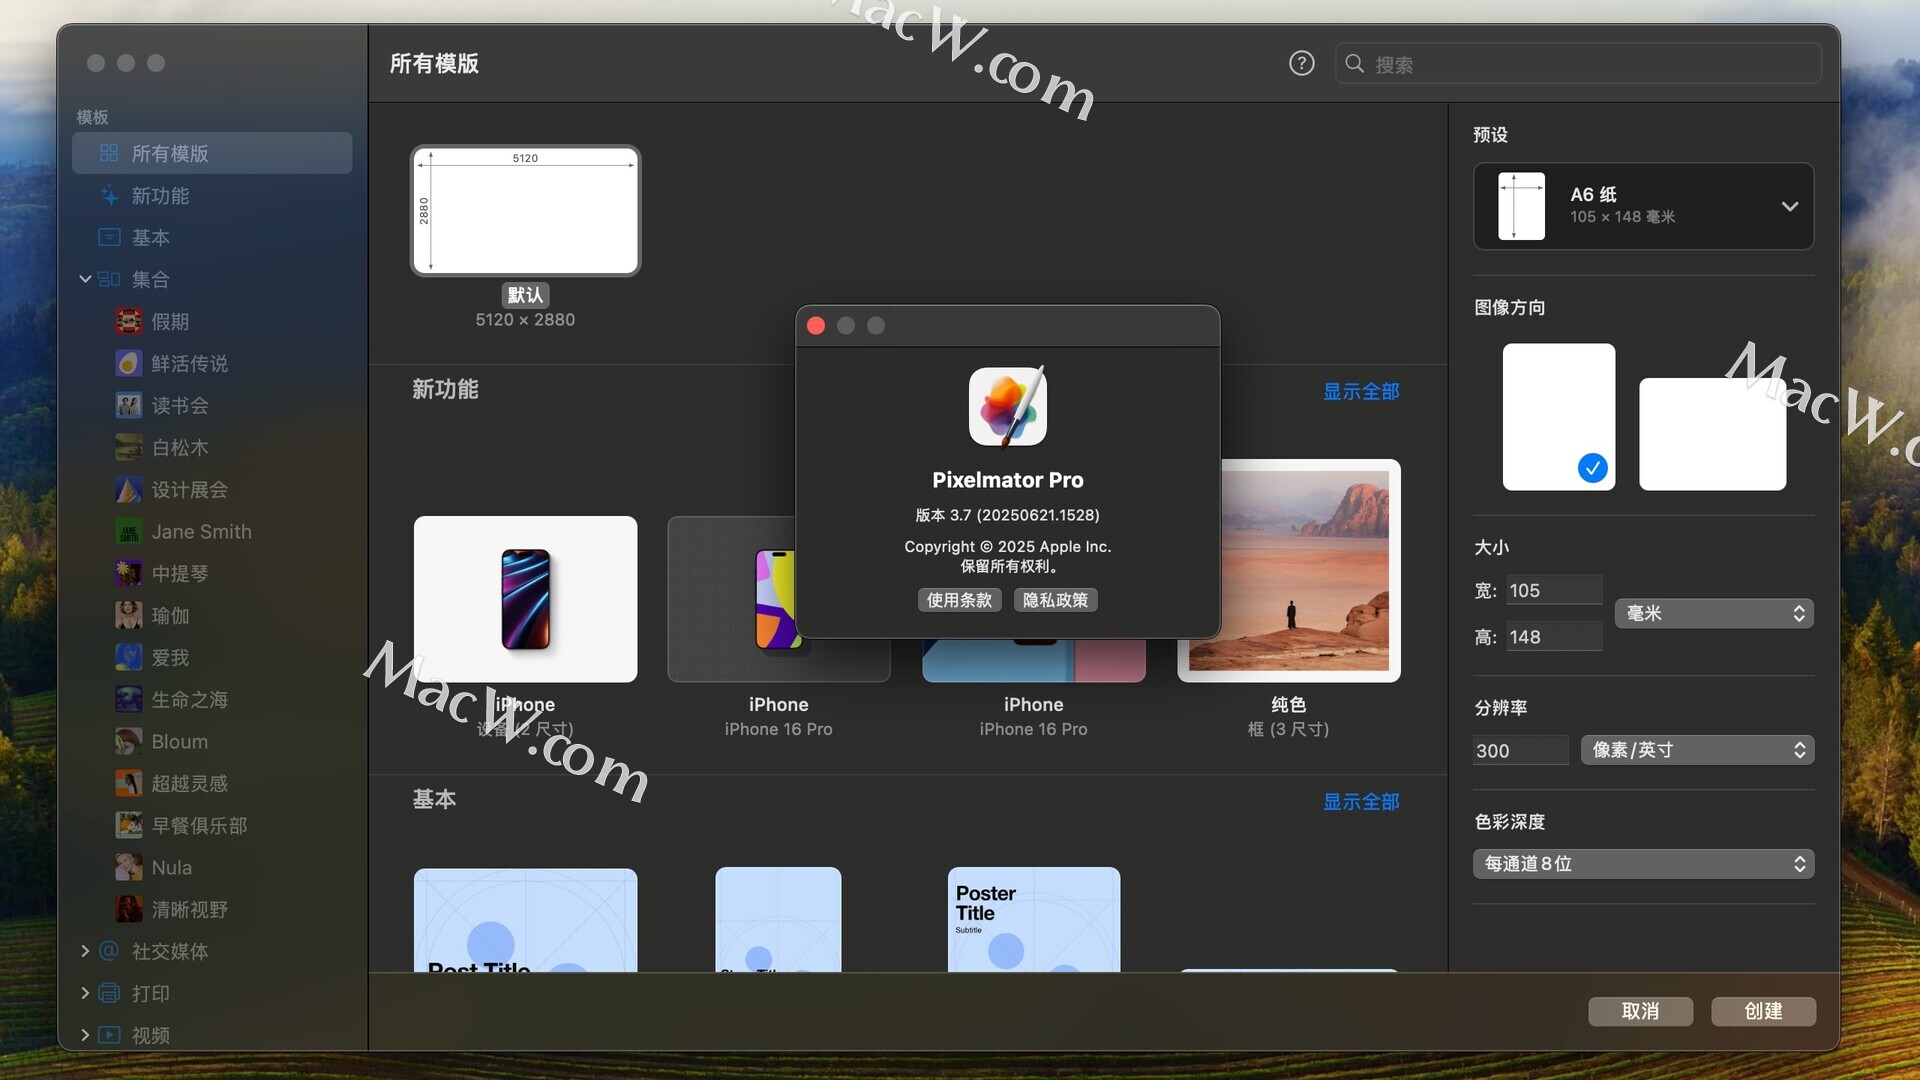Select the 清晰视野 collection icon

(x=129, y=909)
